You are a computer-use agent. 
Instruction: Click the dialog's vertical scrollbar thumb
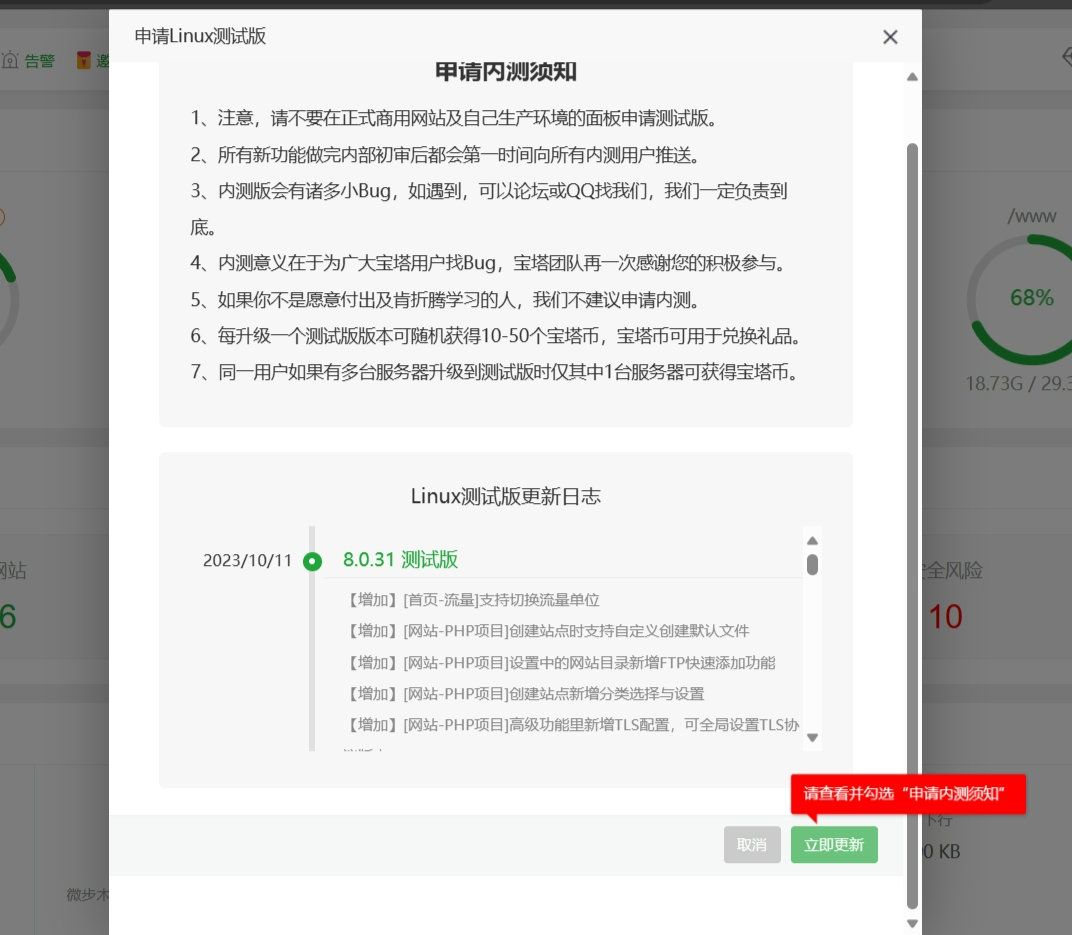click(912, 526)
